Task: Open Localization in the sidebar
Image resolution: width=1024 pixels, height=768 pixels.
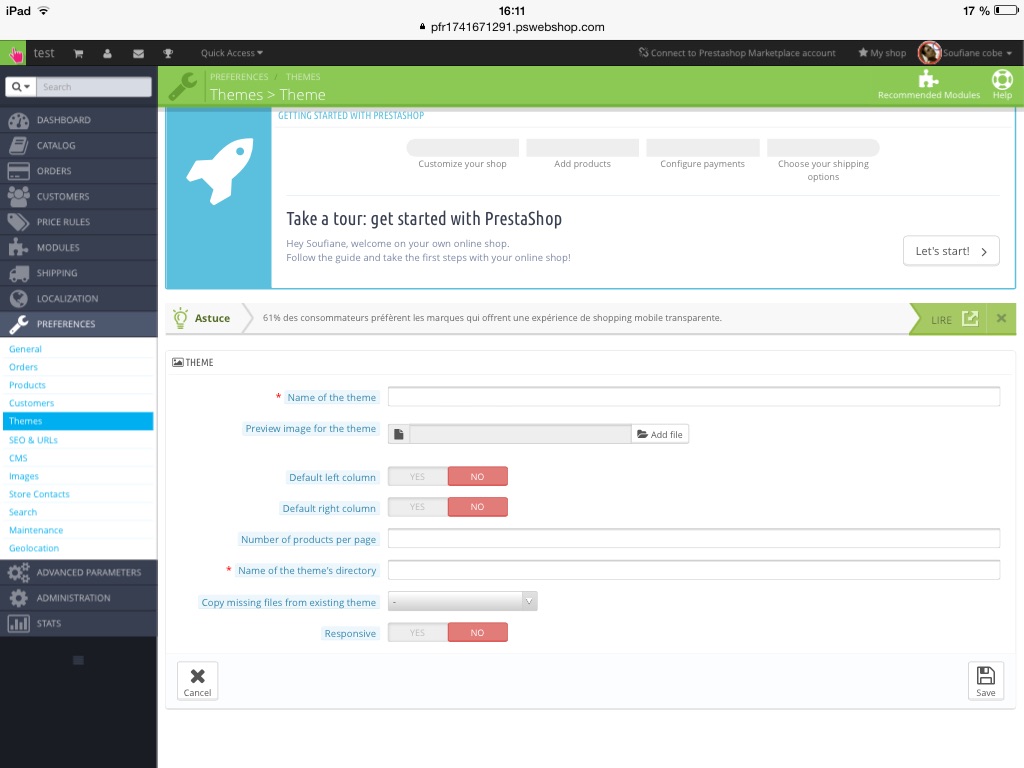Action: 79,298
